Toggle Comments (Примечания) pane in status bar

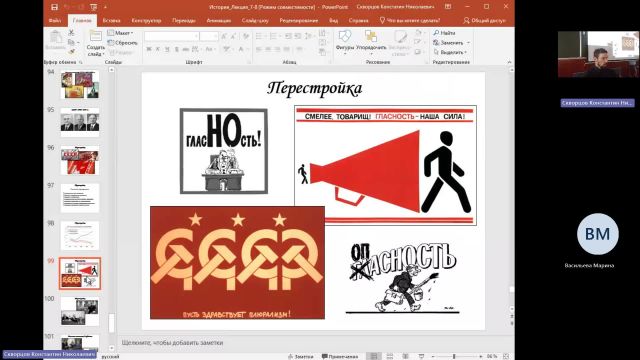(340, 356)
